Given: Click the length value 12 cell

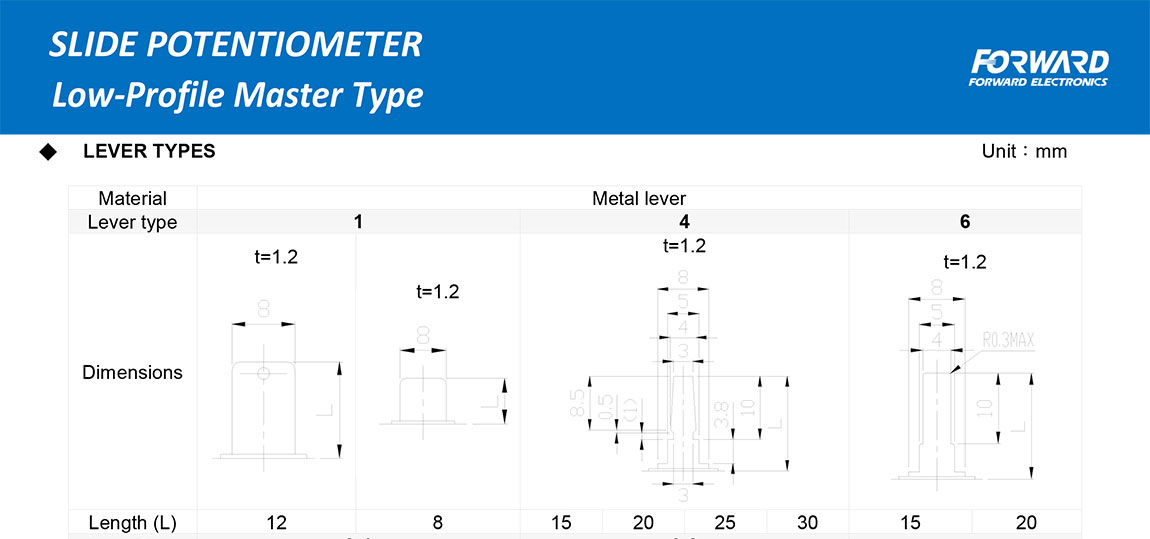Looking at the screenshot, I should [x=277, y=522].
